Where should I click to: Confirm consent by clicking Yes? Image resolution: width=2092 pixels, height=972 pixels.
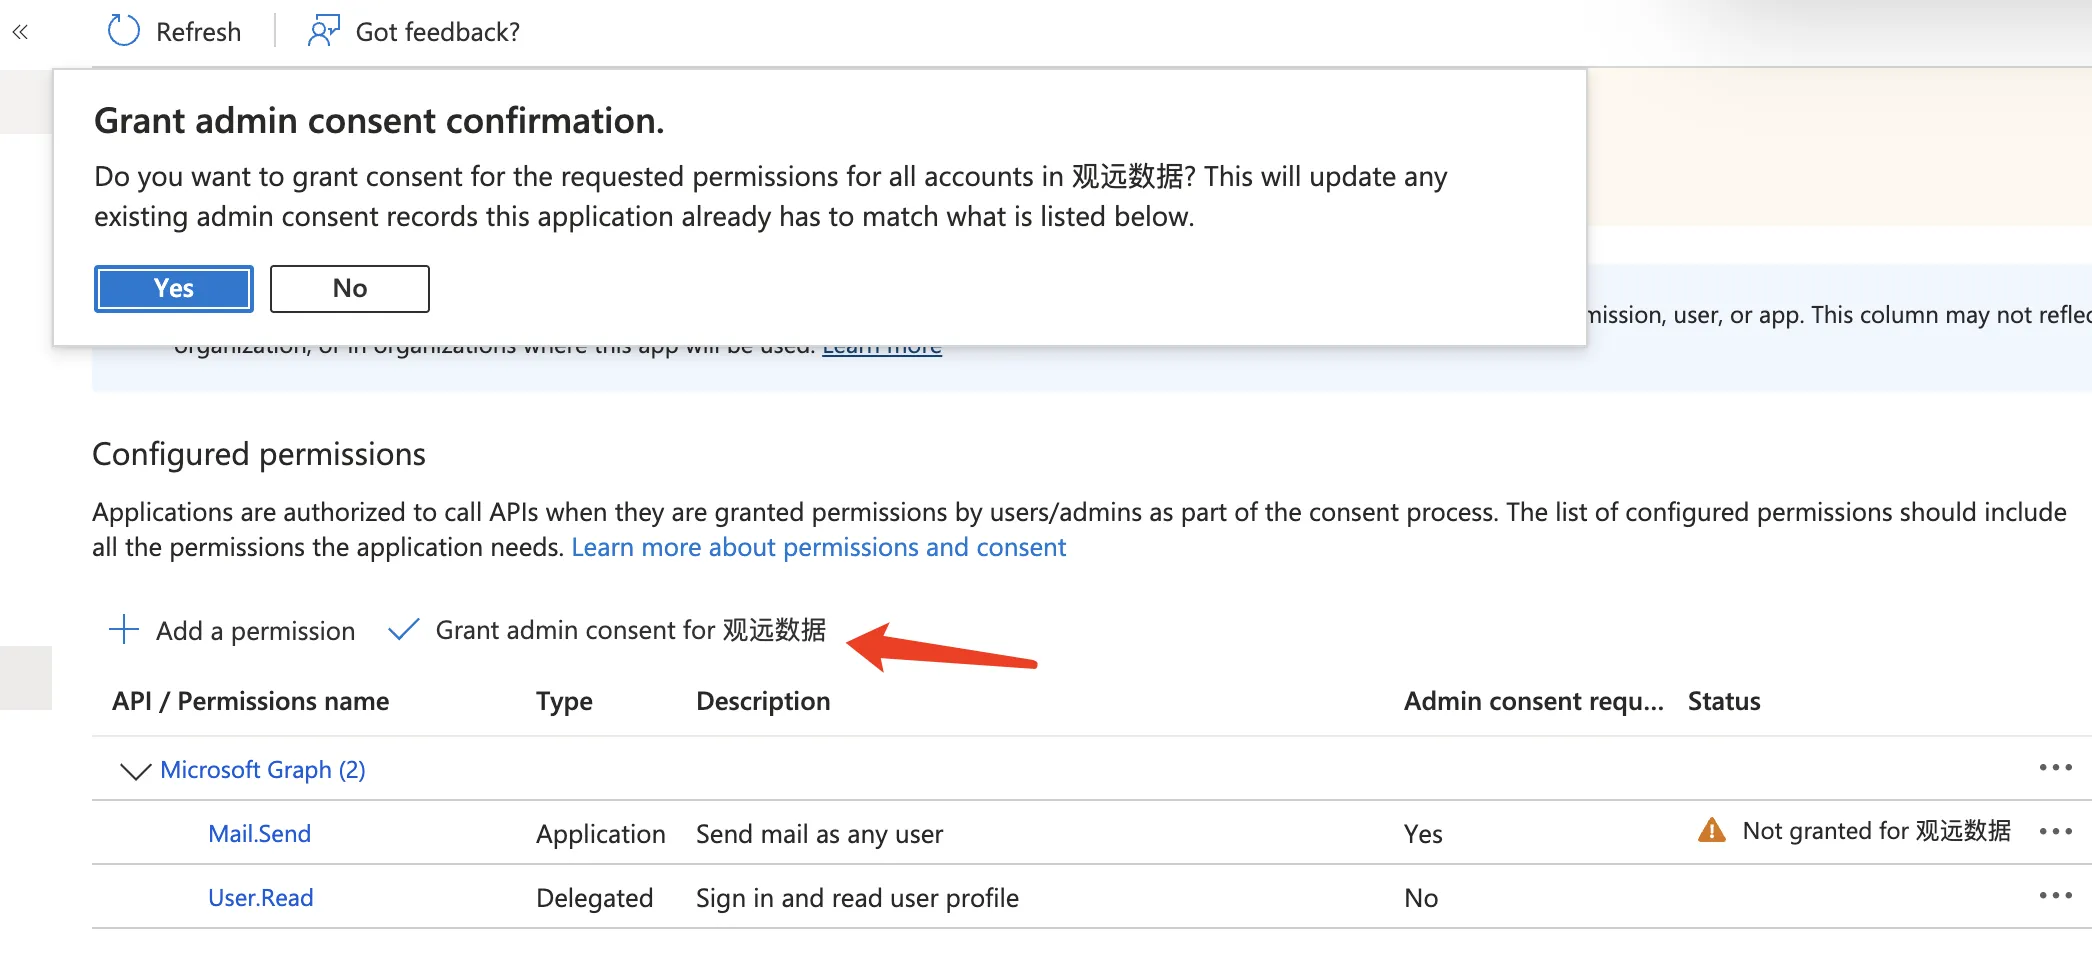click(173, 288)
